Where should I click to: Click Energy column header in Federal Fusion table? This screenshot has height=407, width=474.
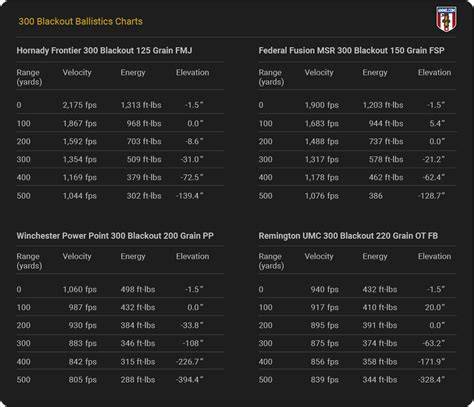click(375, 73)
